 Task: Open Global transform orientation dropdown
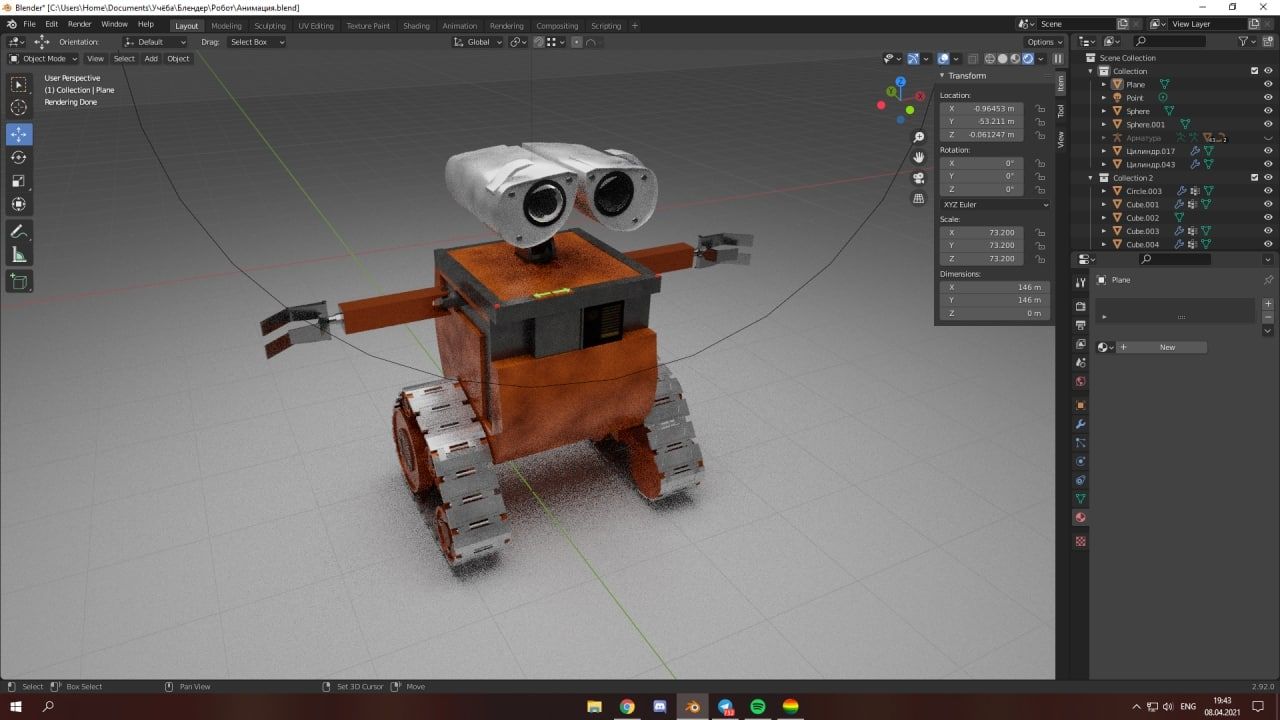click(x=478, y=42)
